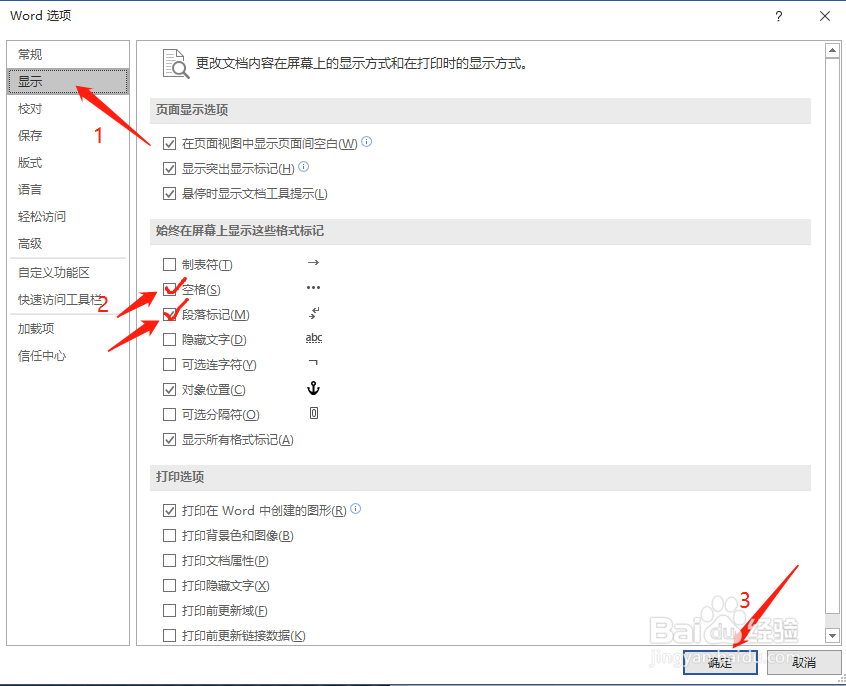Enable the 制表符 tab characters checkbox
The height and width of the screenshot is (686, 846).
click(x=170, y=264)
